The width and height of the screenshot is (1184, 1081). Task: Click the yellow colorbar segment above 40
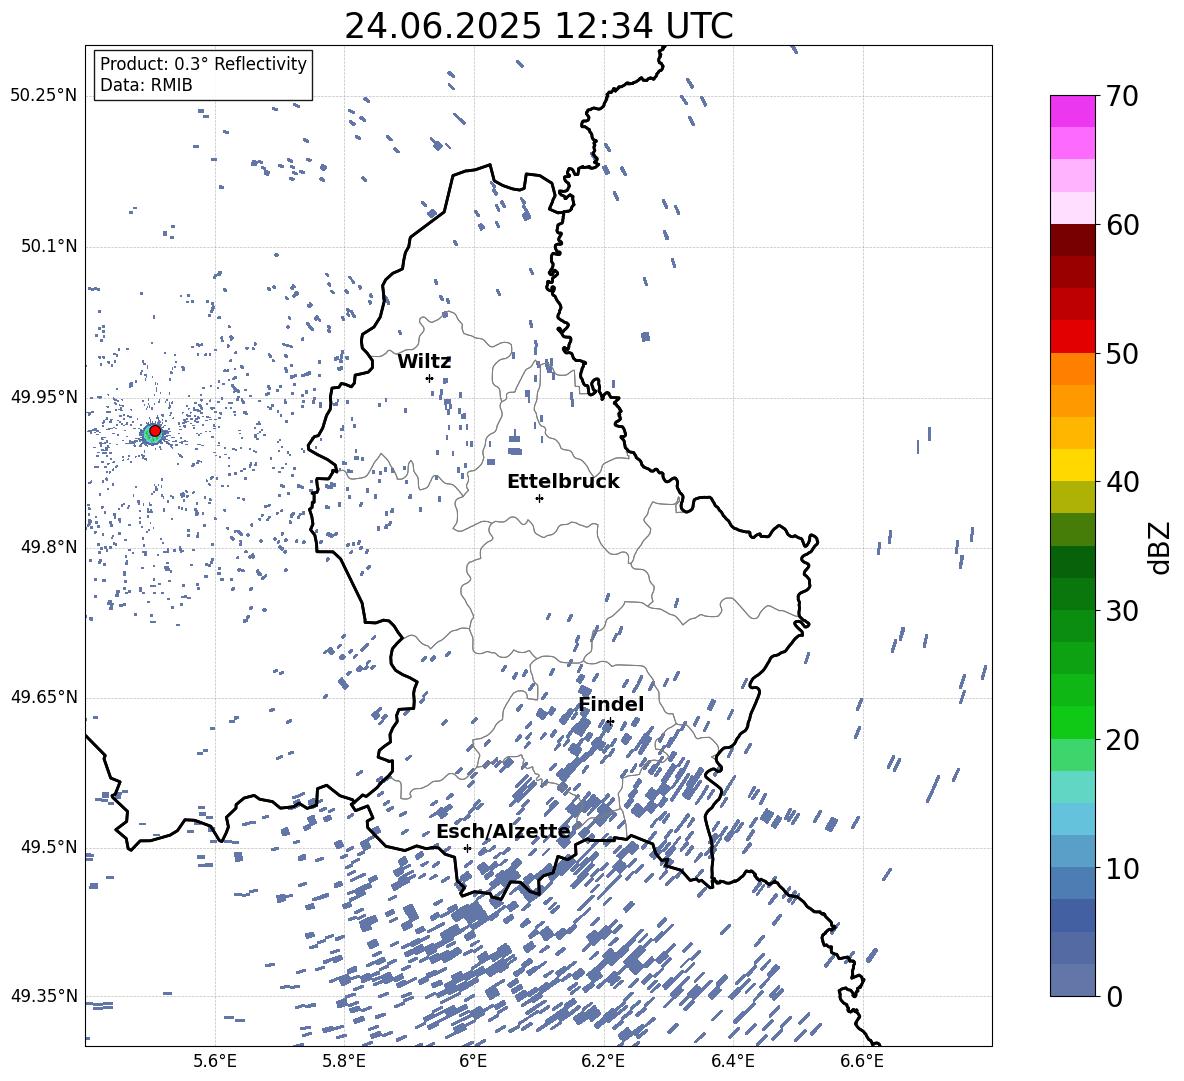click(1072, 465)
